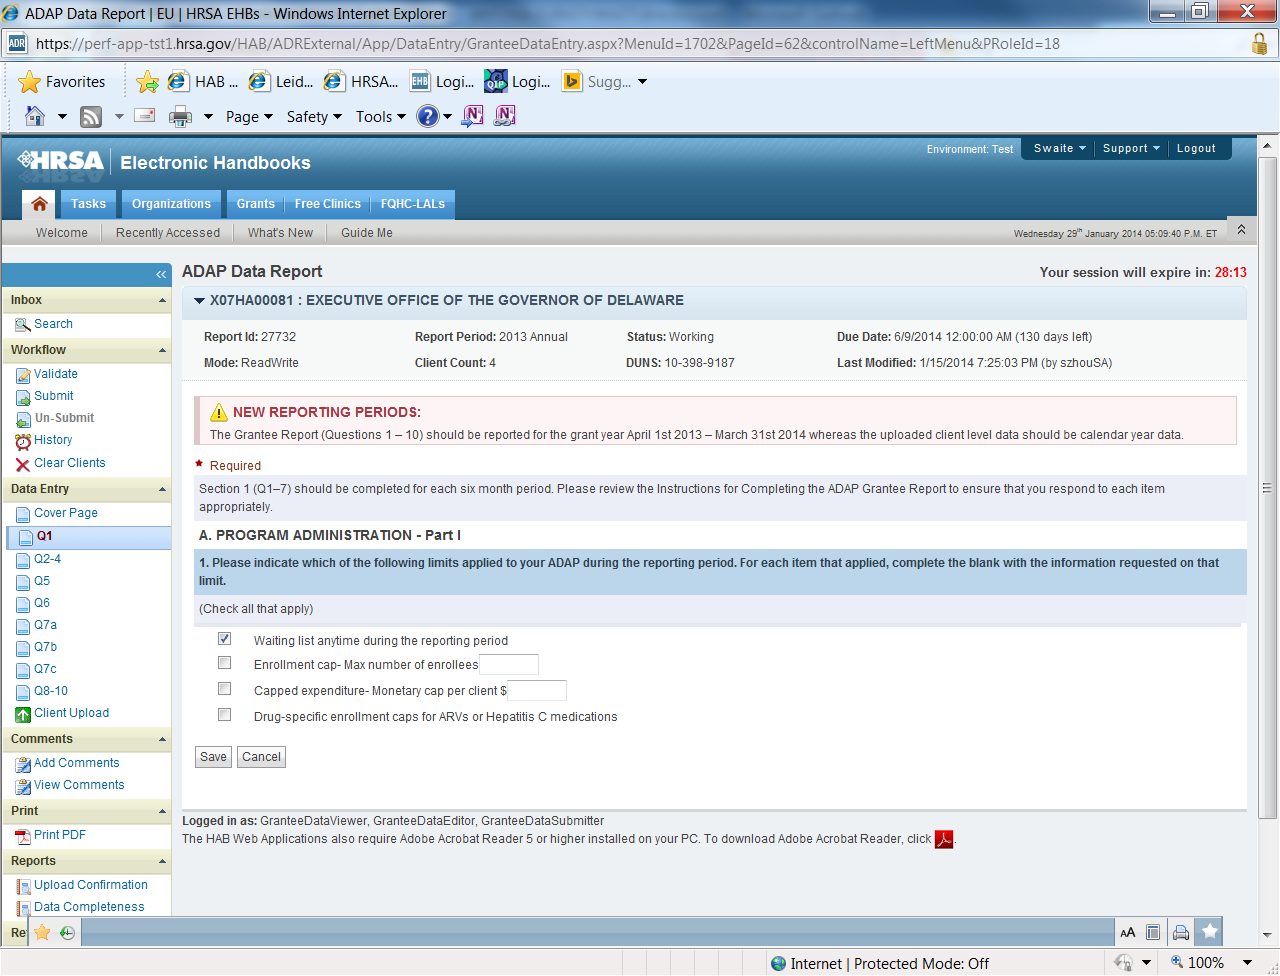Open the QIP Logi... favorites shortcut
The width and height of the screenshot is (1280, 976).
click(517, 82)
